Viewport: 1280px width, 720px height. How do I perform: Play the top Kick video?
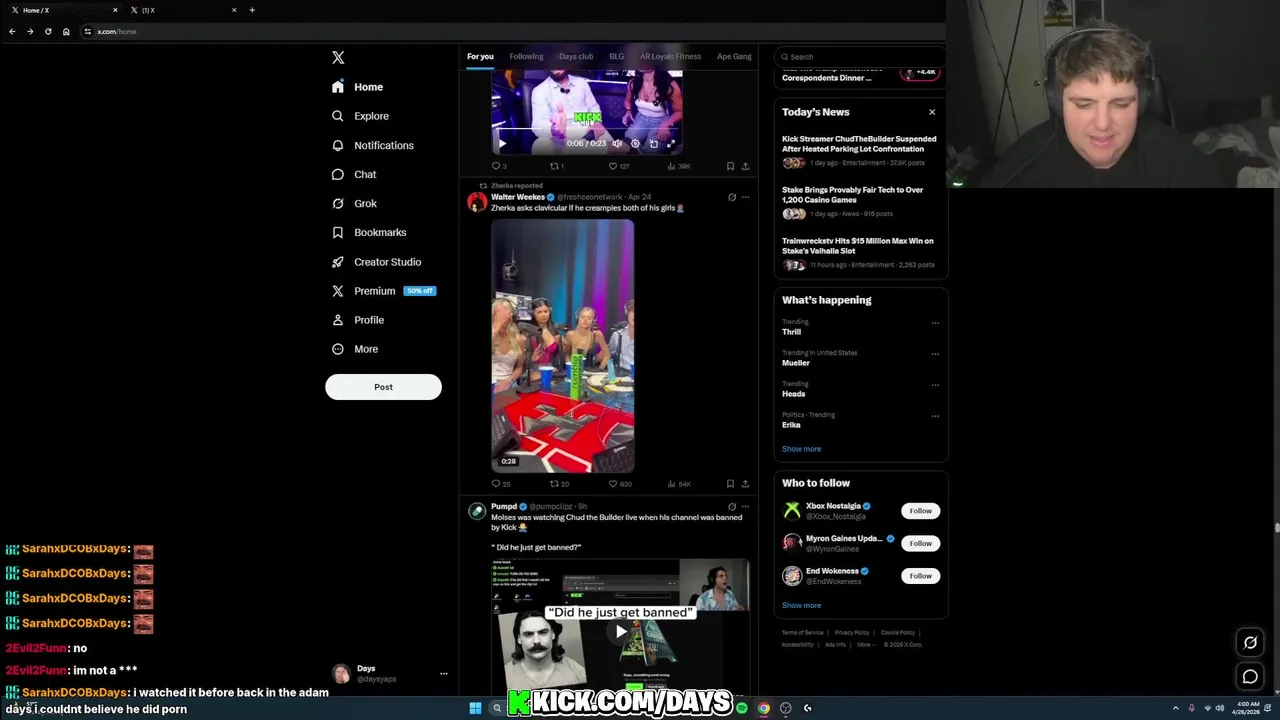[502, 144]
